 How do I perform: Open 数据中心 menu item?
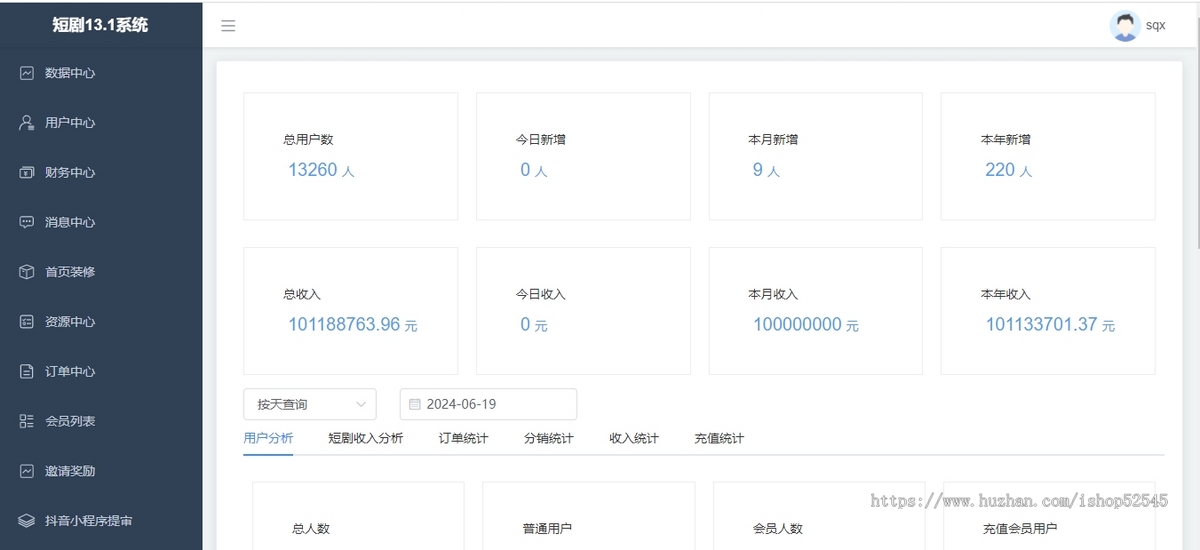101,73
